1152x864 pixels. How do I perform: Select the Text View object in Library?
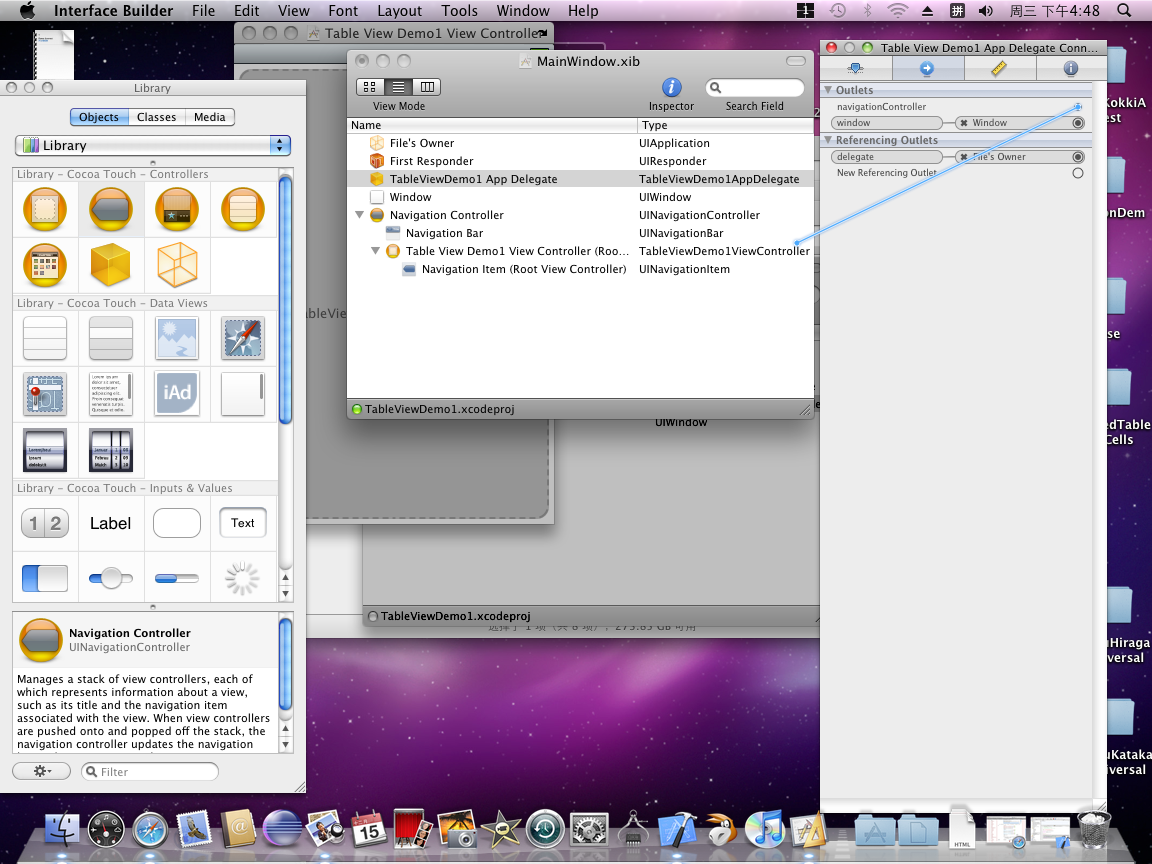coord(111,394)
